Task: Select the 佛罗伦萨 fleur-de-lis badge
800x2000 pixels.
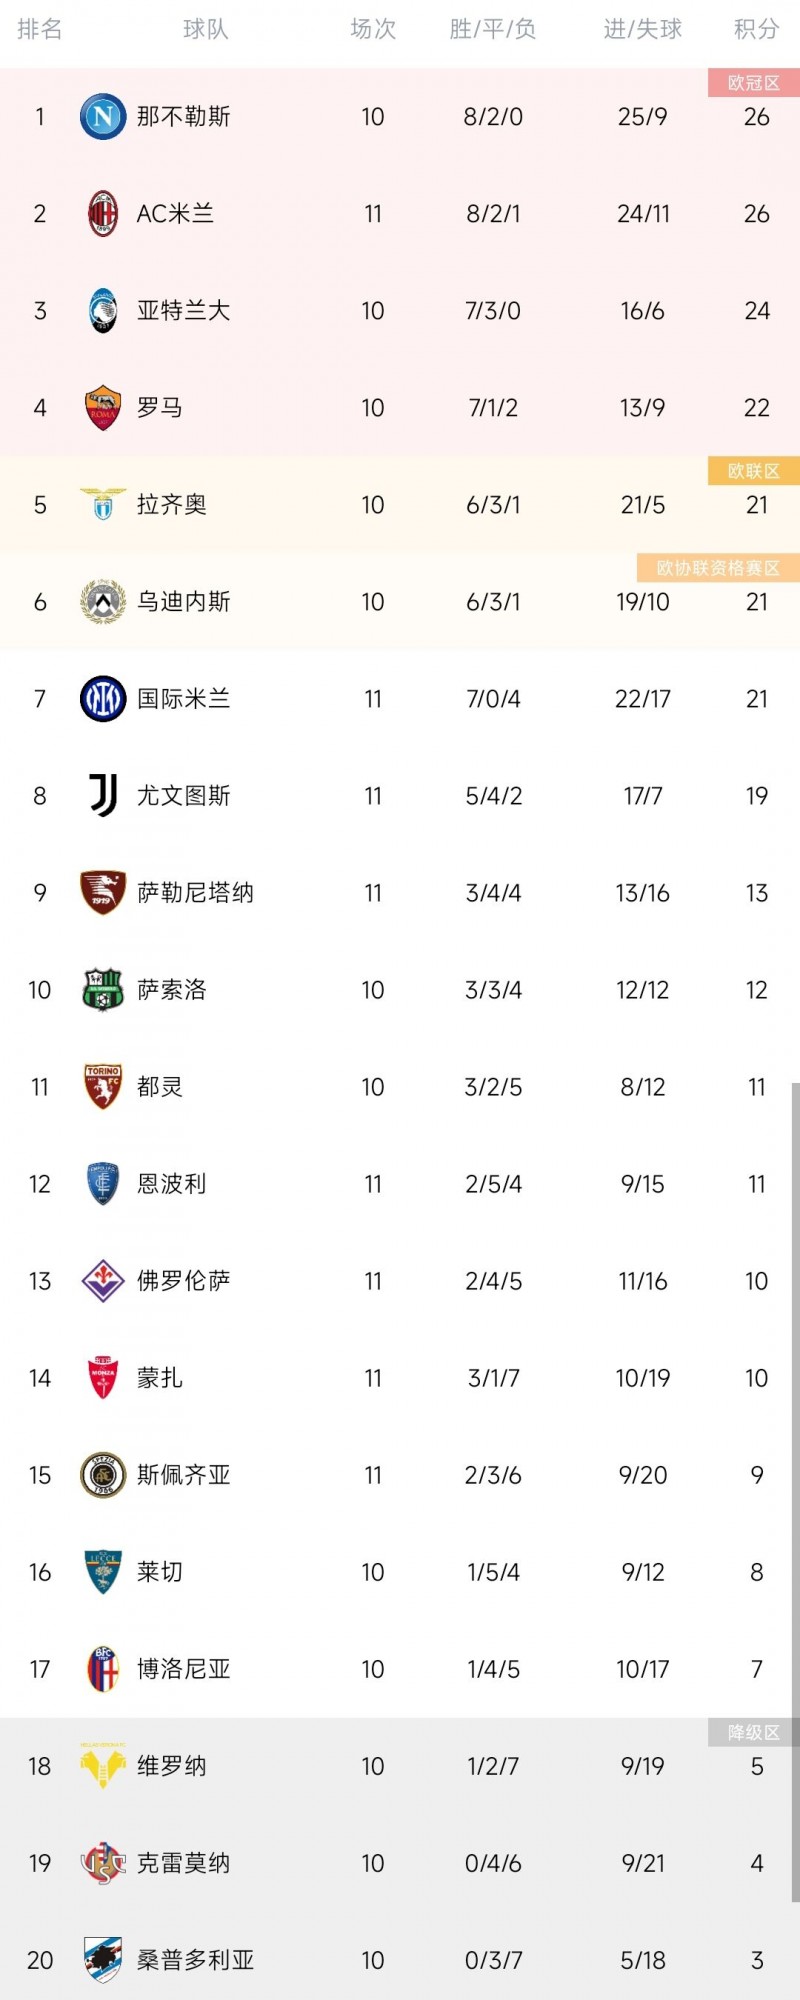Action: point(102,1281)
